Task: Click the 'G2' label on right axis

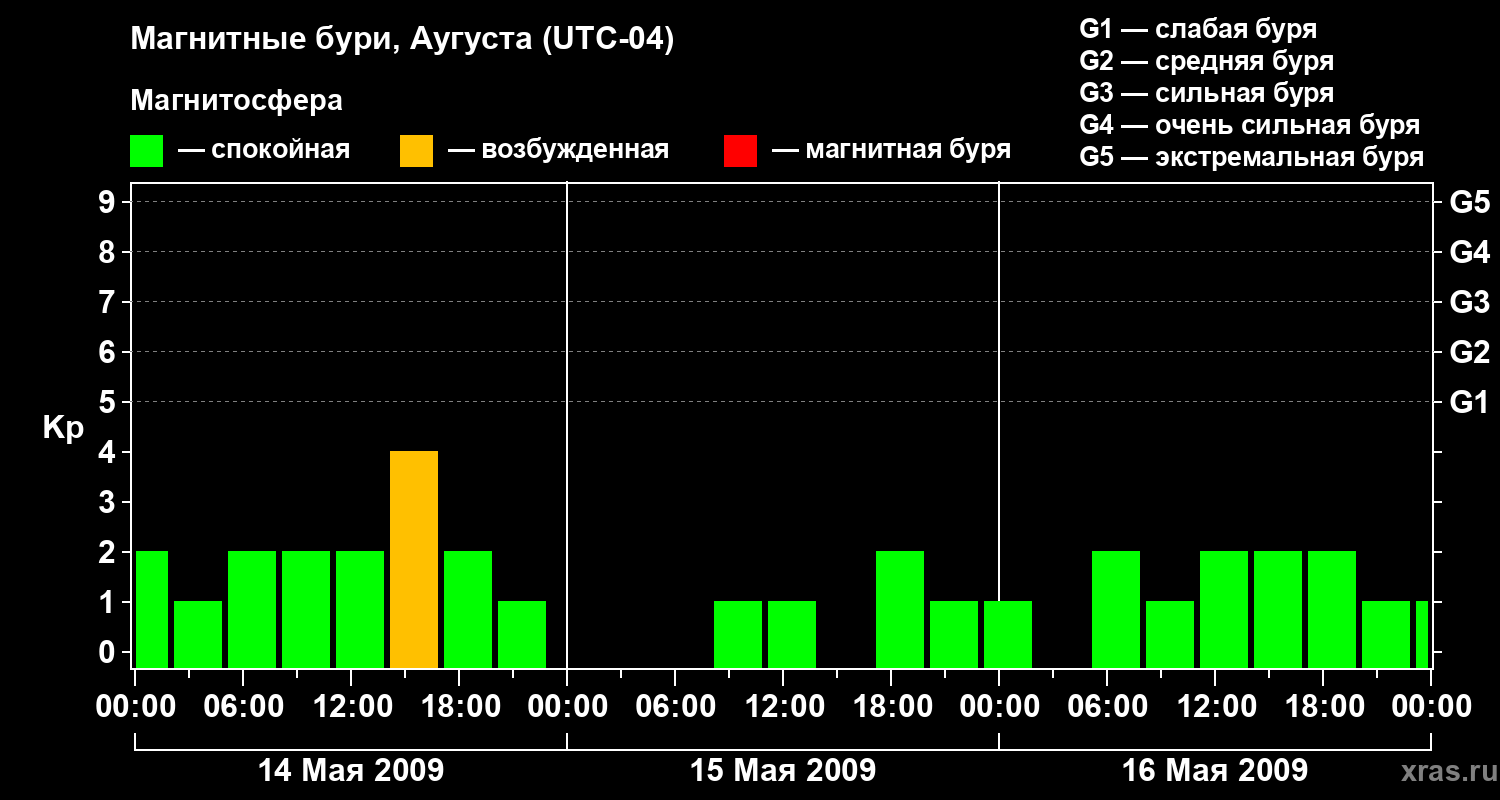Action: pos(1469,353)
